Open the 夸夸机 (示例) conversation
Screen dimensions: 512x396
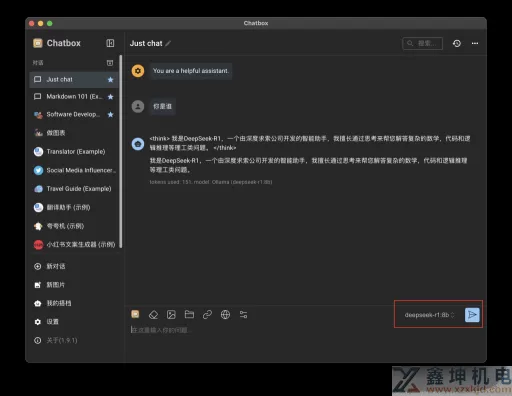tap(74, 226)
